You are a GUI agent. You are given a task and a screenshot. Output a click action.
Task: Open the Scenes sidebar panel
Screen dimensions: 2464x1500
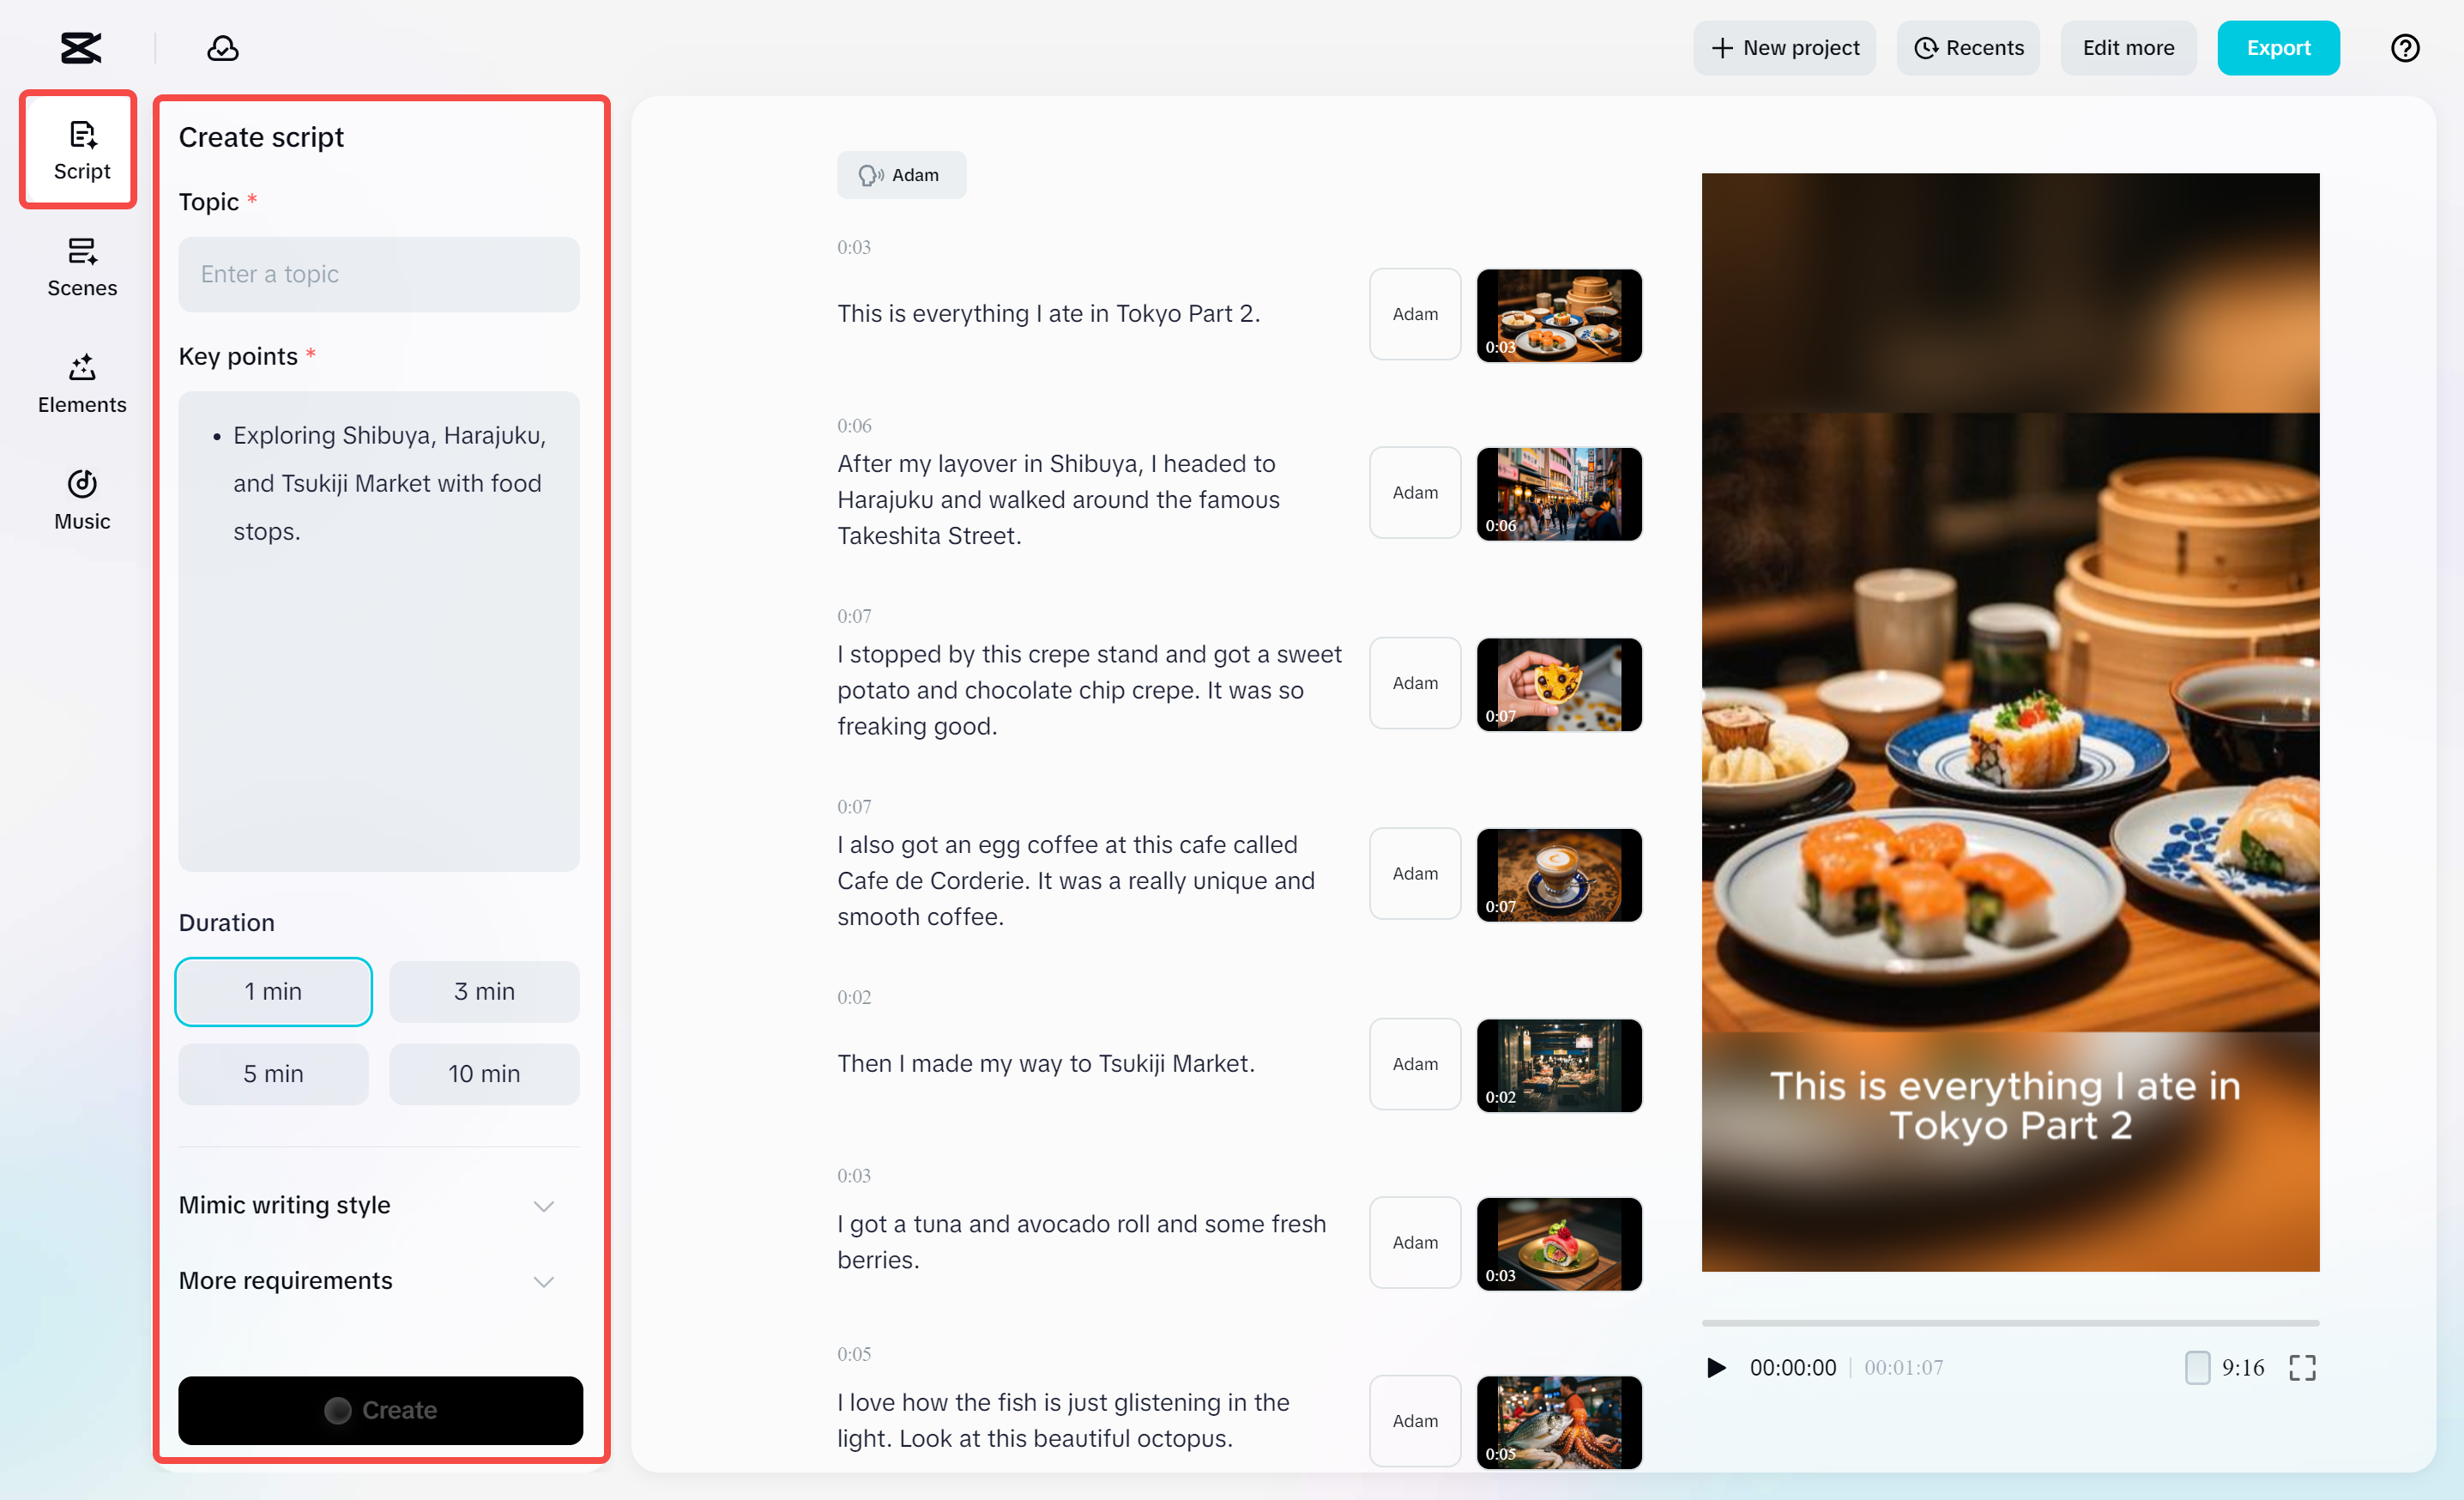pyautogui.click(x=82, y=267)
